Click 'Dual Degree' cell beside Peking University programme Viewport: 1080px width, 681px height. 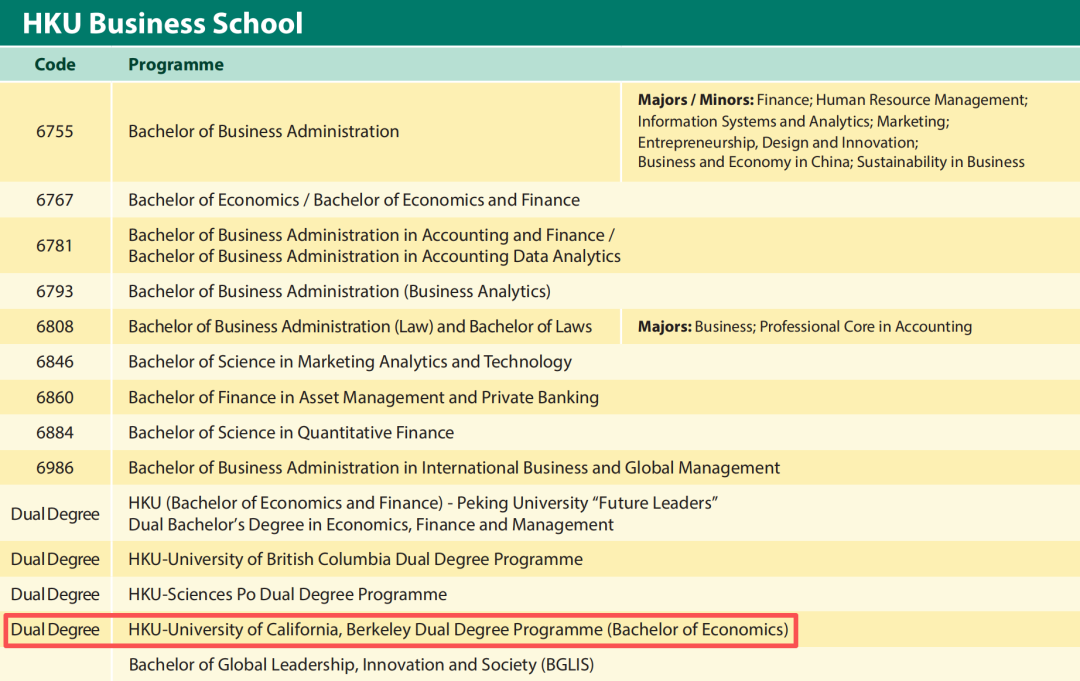coord(55,514)
